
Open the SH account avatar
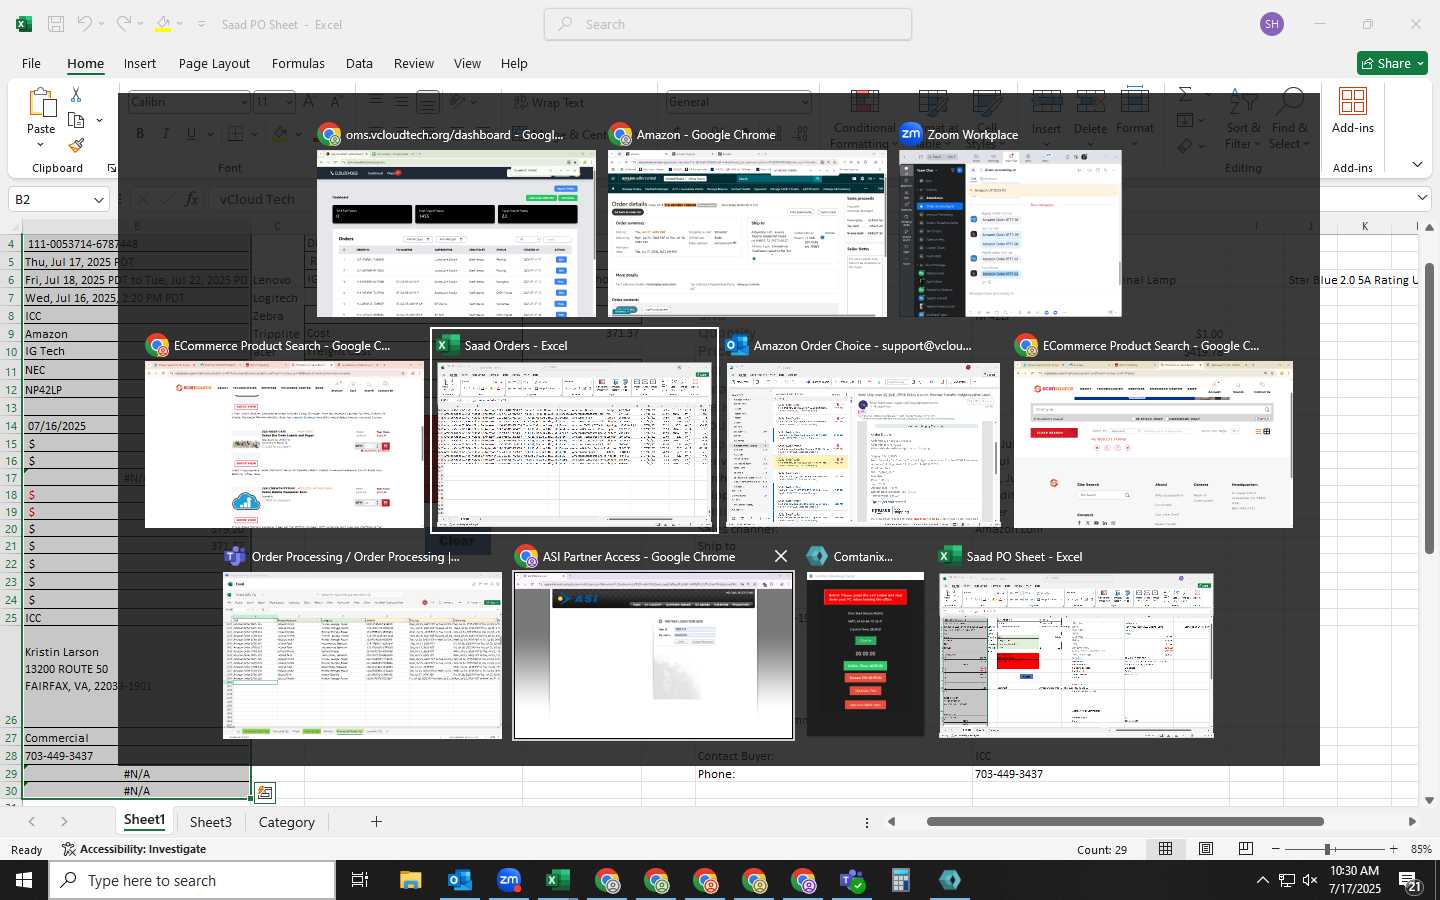(x=1272, y=24)
